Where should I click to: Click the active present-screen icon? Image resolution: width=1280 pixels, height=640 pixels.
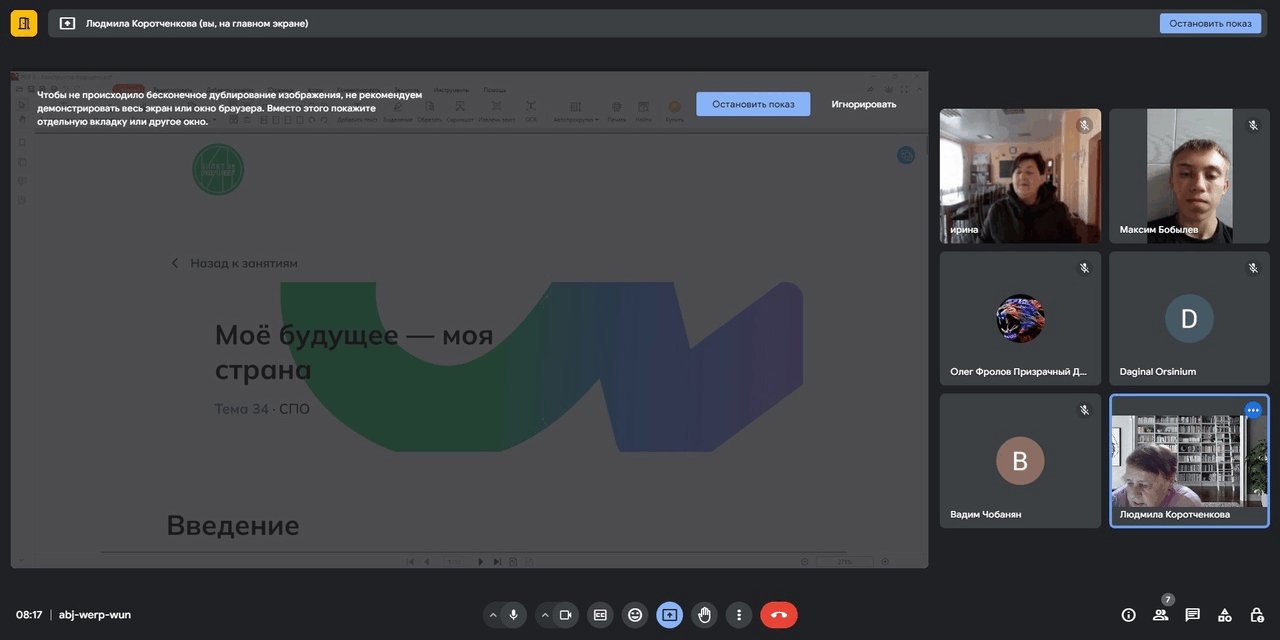669,615
